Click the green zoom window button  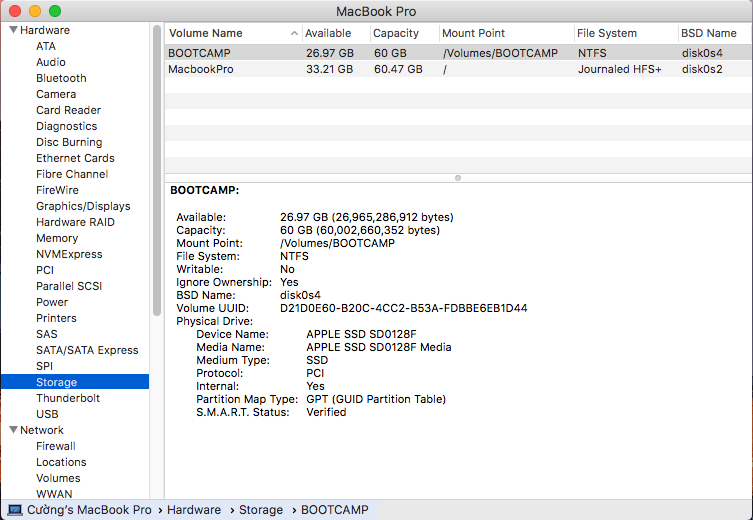click(x=54, y=11)
